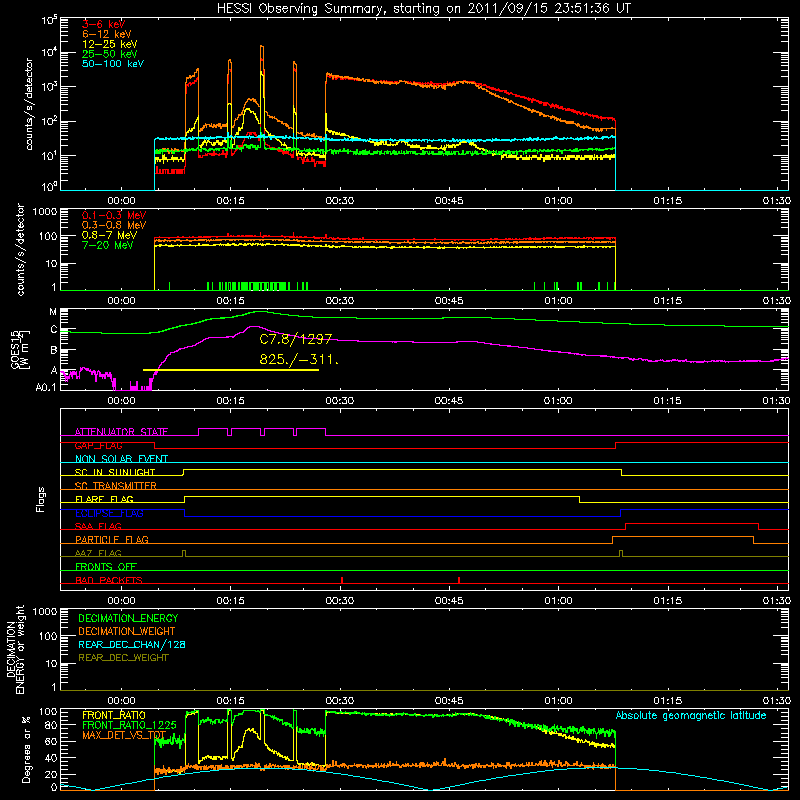Click the C7.8/1297 flare annotation
This screenshot has width=800, height=800.
coord(296,339)
